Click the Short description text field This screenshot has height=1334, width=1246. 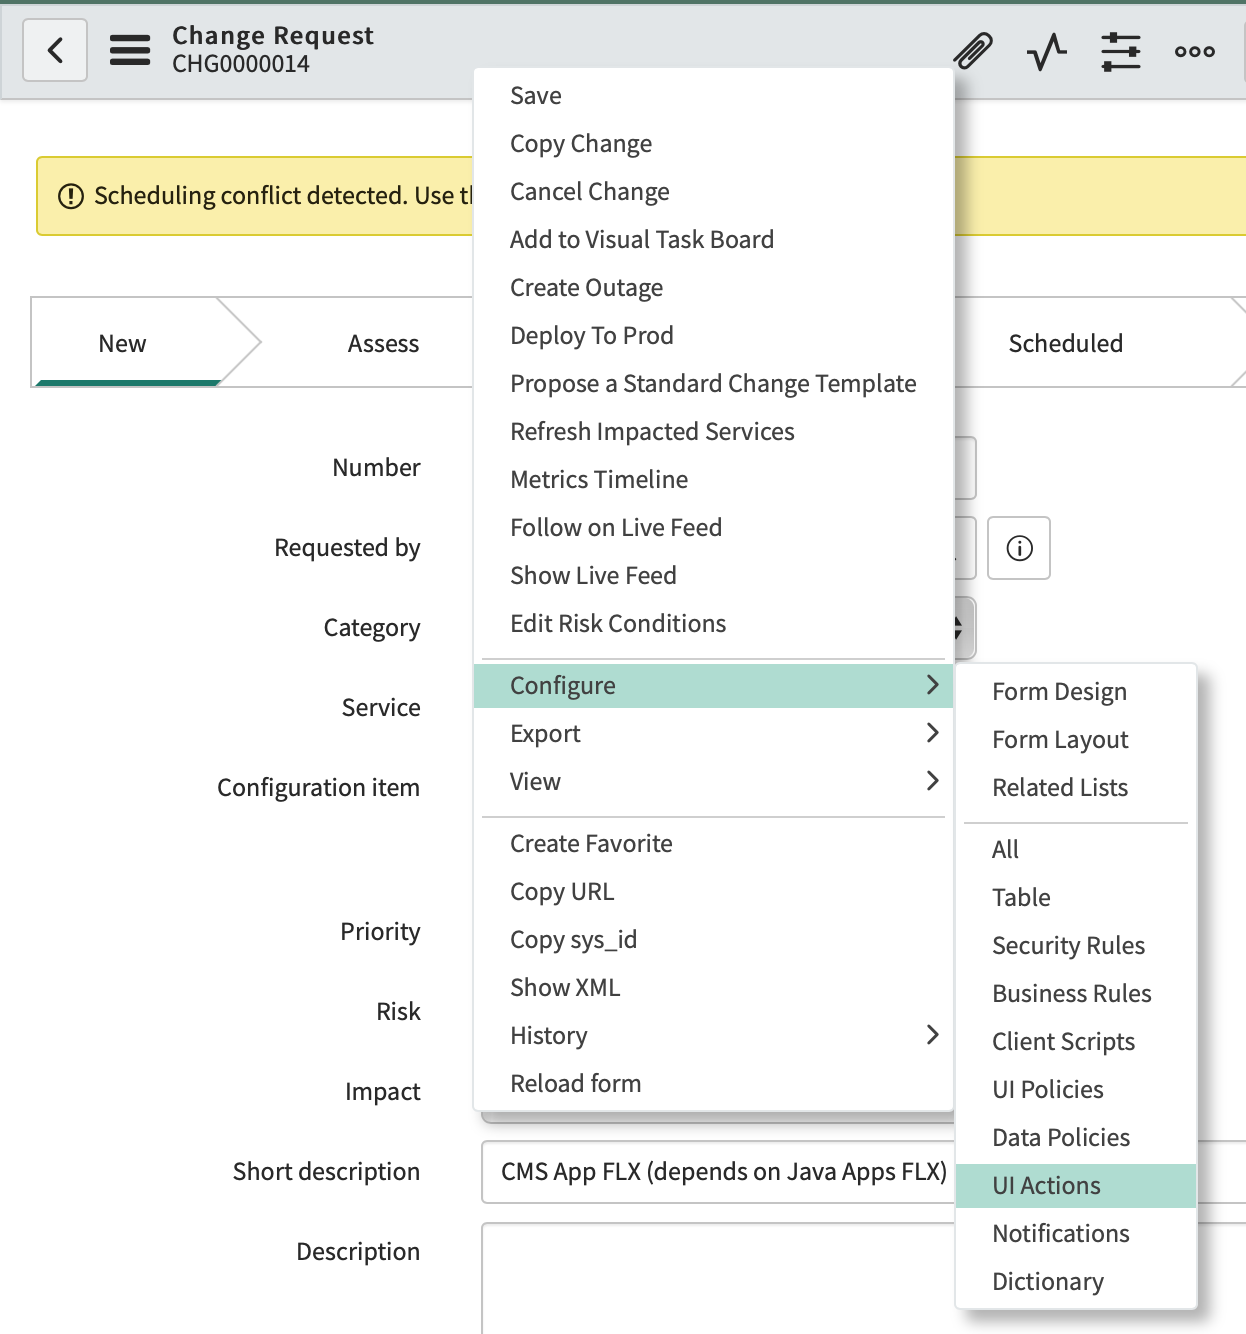click(716, 1172)
